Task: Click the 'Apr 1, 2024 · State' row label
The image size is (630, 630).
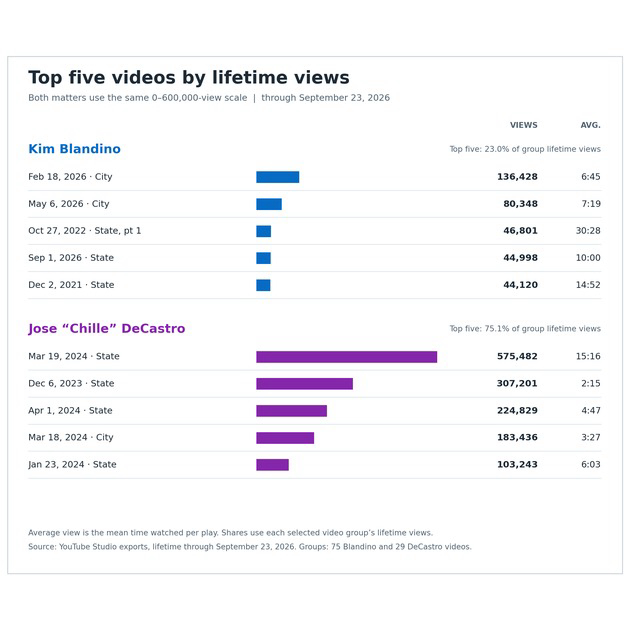Action: 70,411
